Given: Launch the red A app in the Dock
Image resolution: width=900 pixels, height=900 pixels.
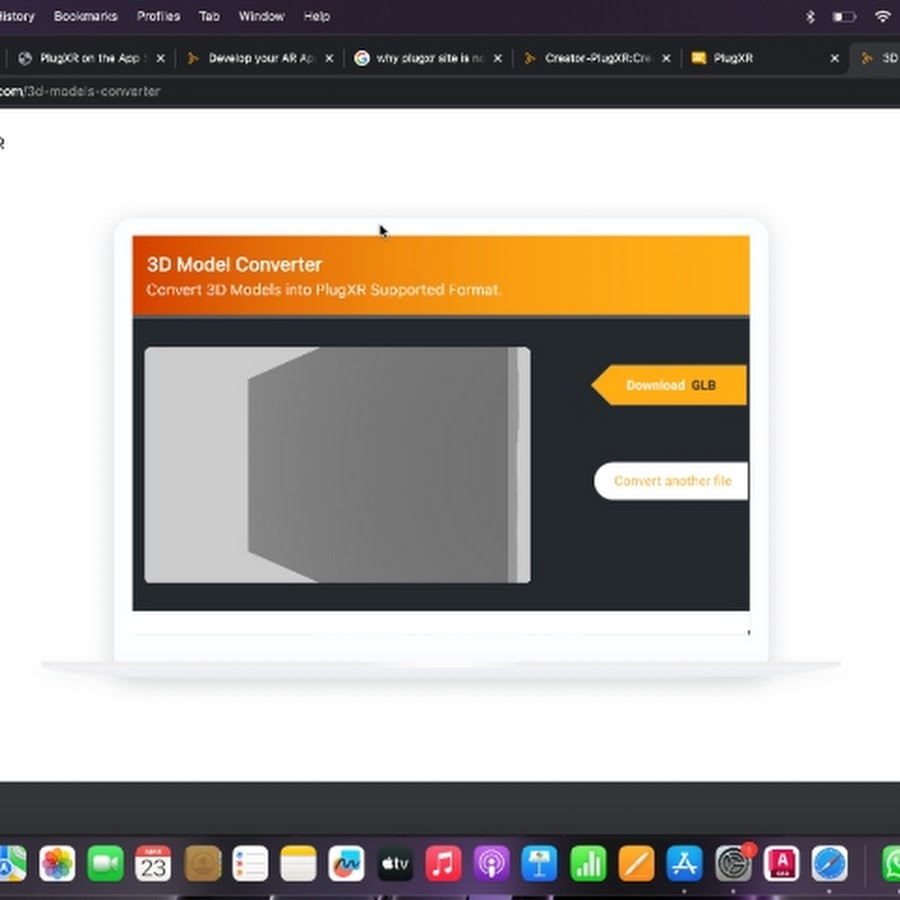Looking at the screenshot, I should click(782, 863).
